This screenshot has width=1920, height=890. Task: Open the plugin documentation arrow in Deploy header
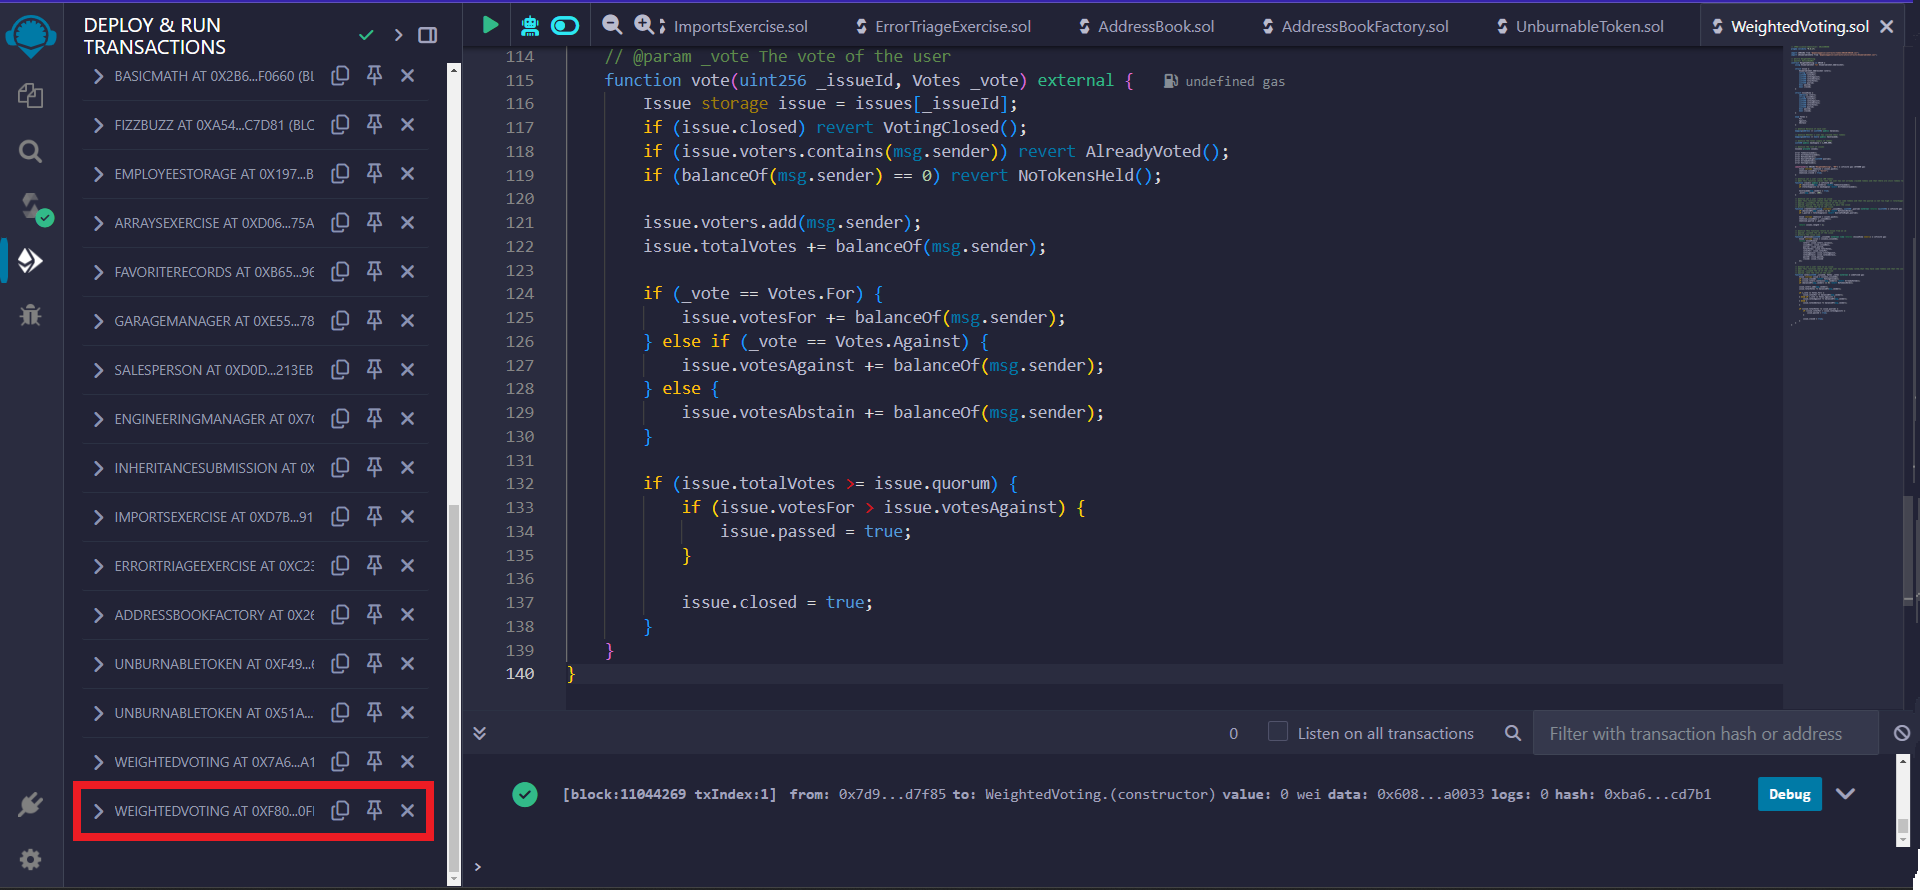click(x=398, y=35)
